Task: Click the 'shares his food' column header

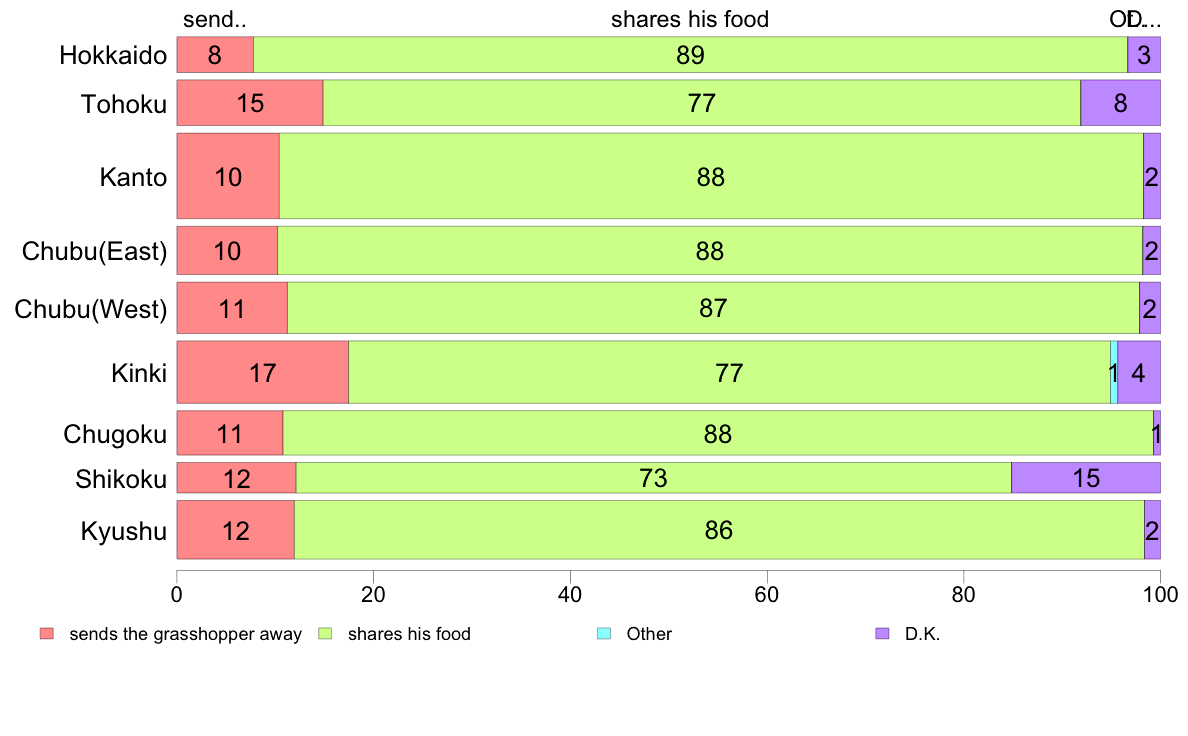Action: 689,19
